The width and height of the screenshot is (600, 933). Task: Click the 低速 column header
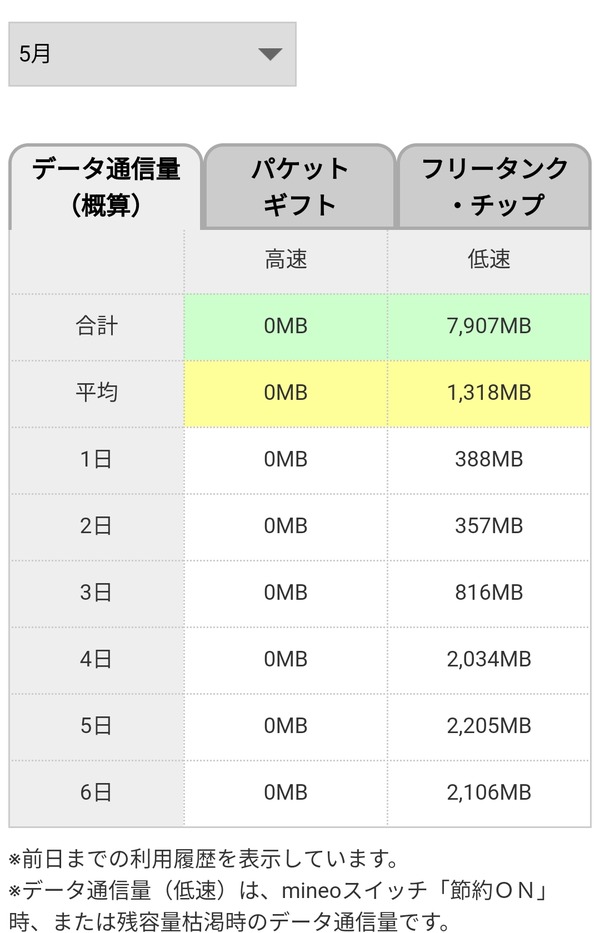tap(489, 259)
